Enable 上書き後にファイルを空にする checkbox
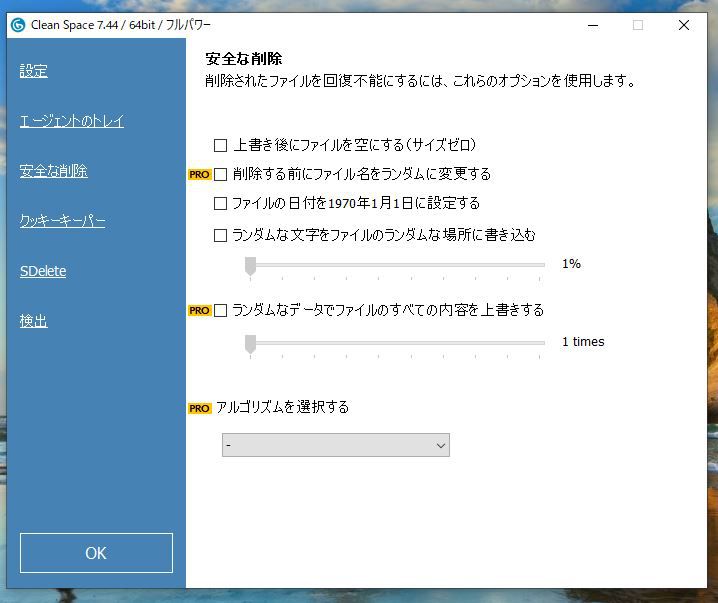Image resolution: width=718 pixels, height=603 pixels. [220, 146]
